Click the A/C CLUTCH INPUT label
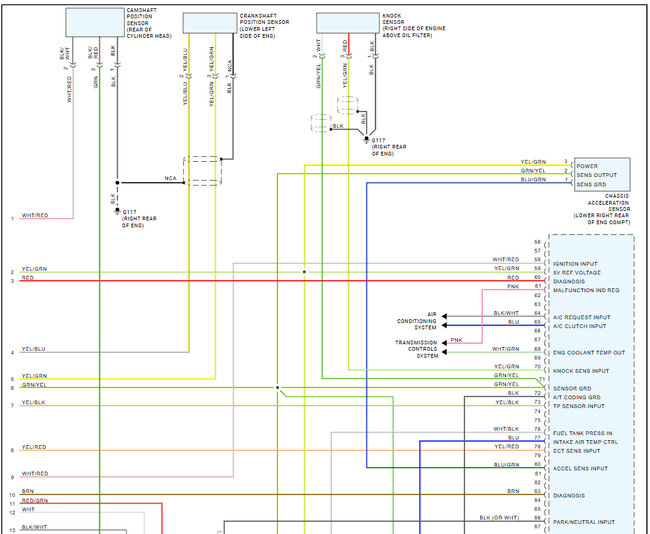650x534 pixels. coord(579,326)
